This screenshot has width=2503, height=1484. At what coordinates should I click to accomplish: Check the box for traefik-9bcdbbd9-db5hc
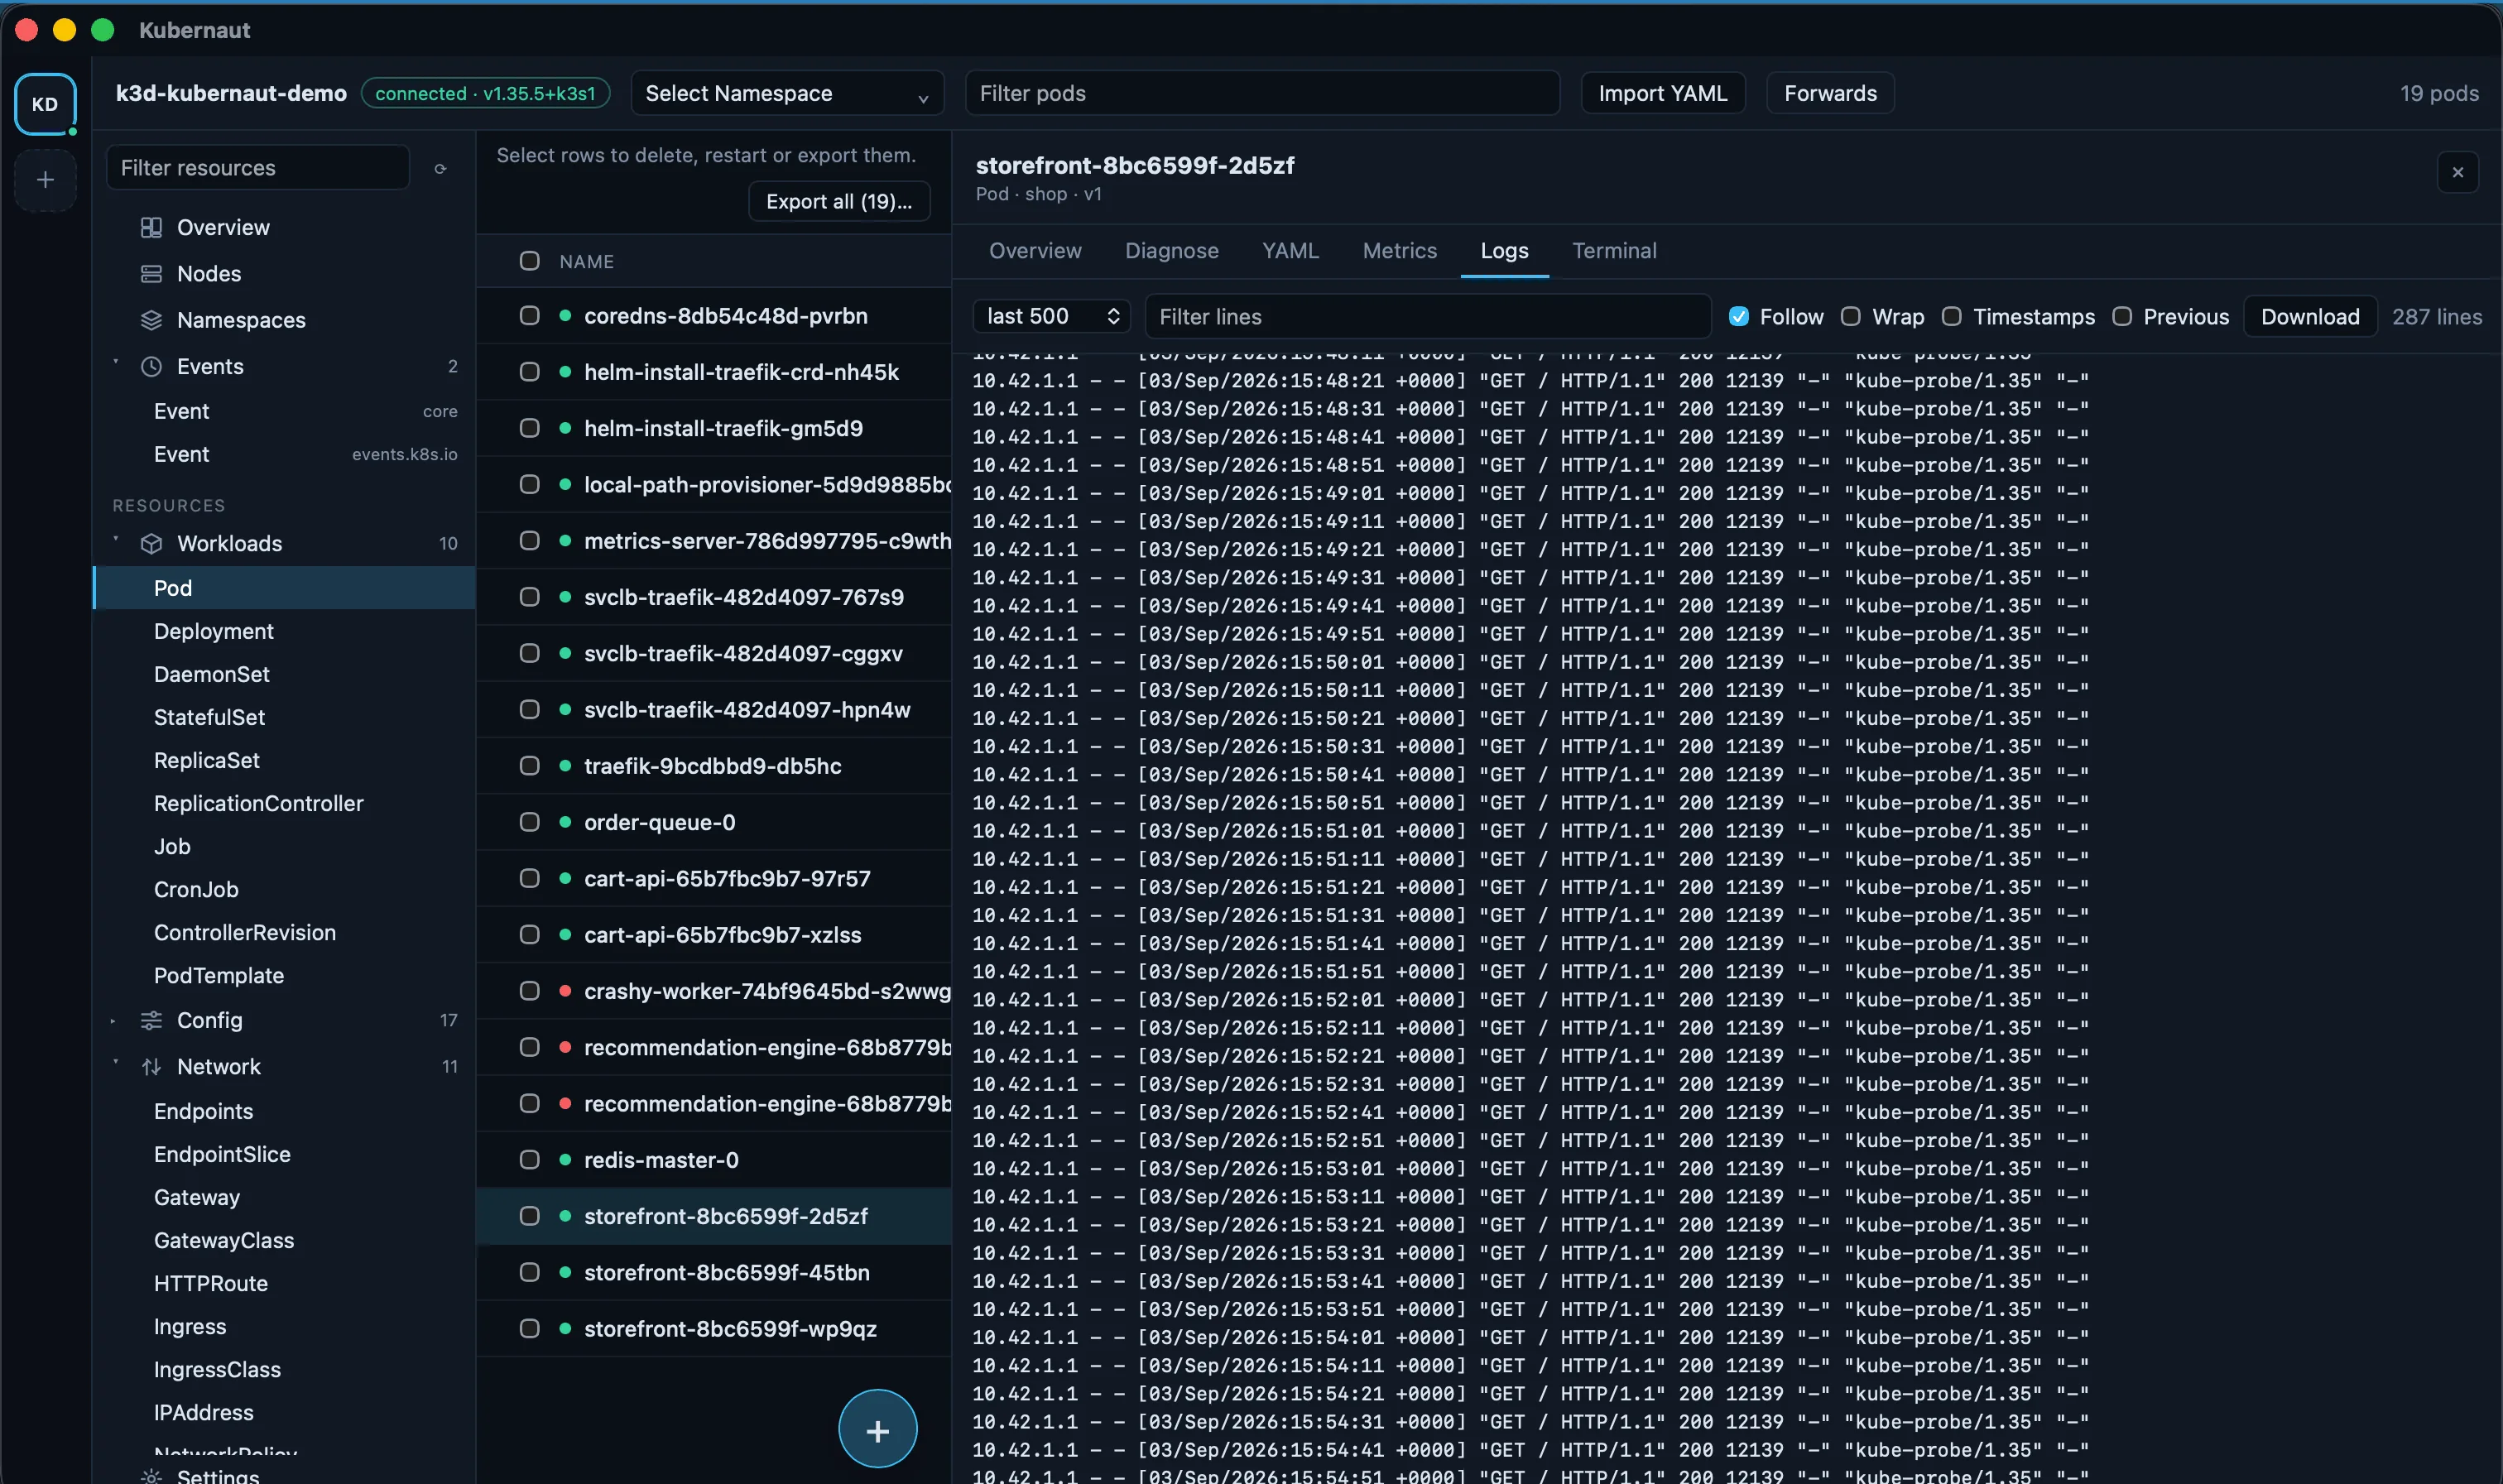click(529, 766)
